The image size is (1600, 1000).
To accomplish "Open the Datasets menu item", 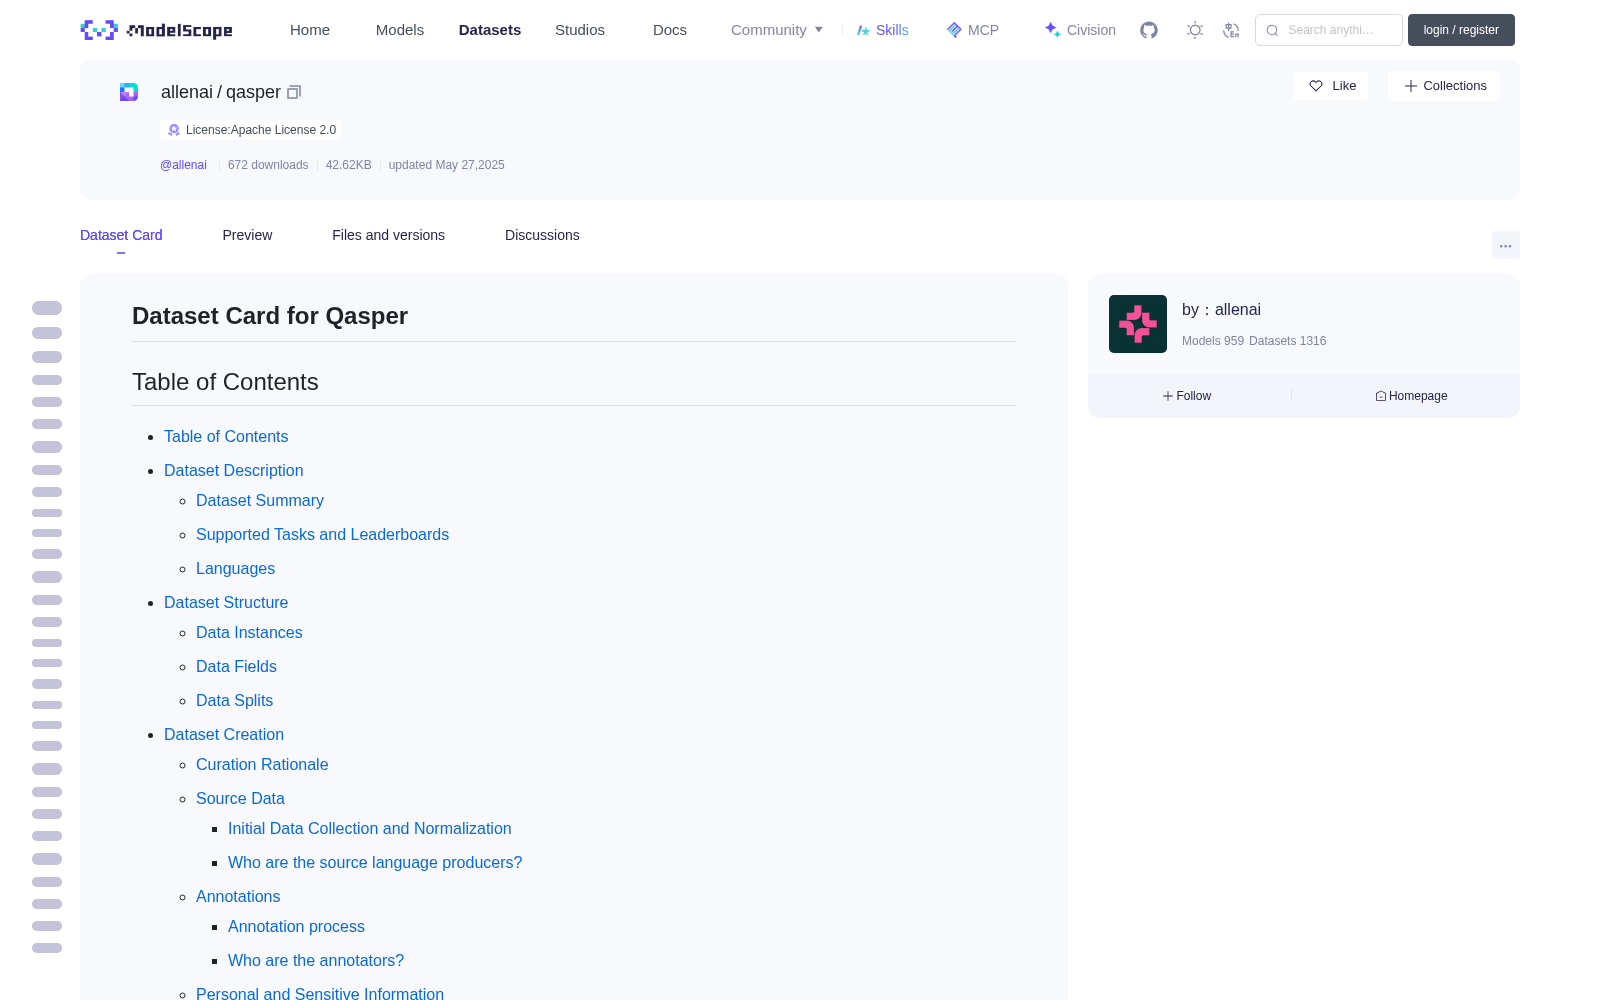I will click(x=490, y=30).
